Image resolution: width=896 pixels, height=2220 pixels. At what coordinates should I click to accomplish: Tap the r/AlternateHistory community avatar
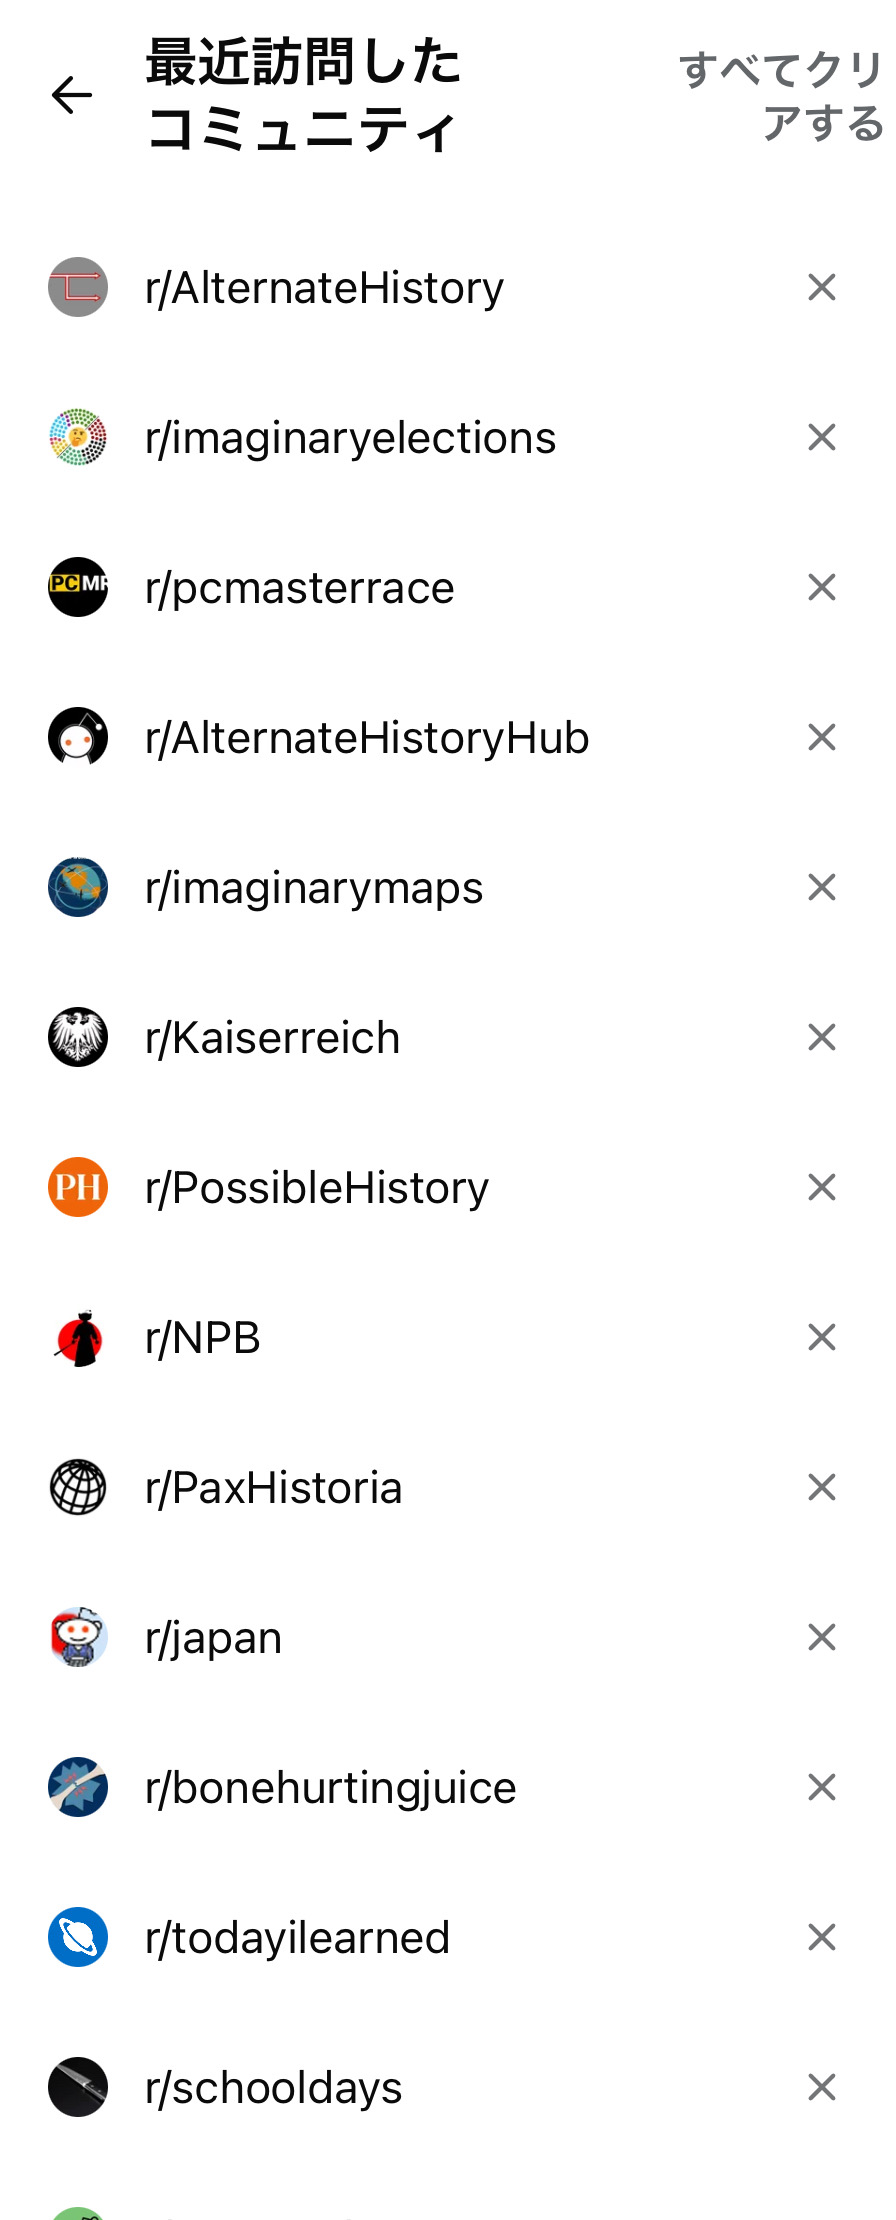coord(78,288)
